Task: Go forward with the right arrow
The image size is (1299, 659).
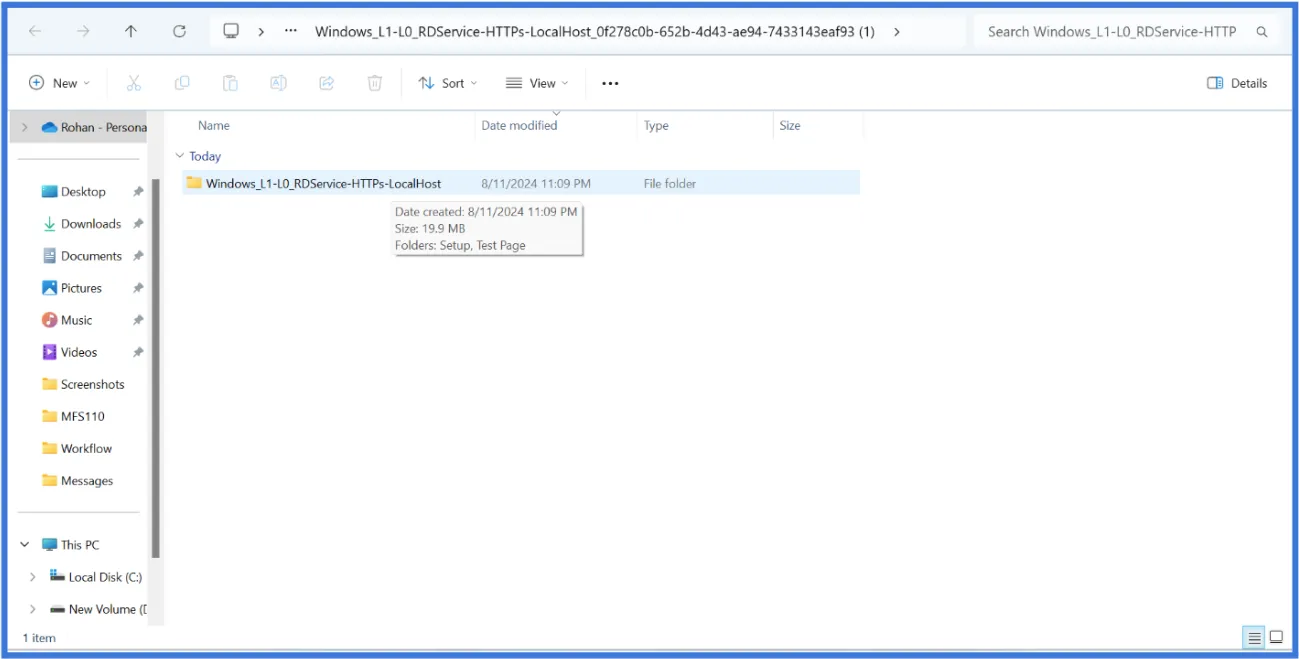Action: 83,31
